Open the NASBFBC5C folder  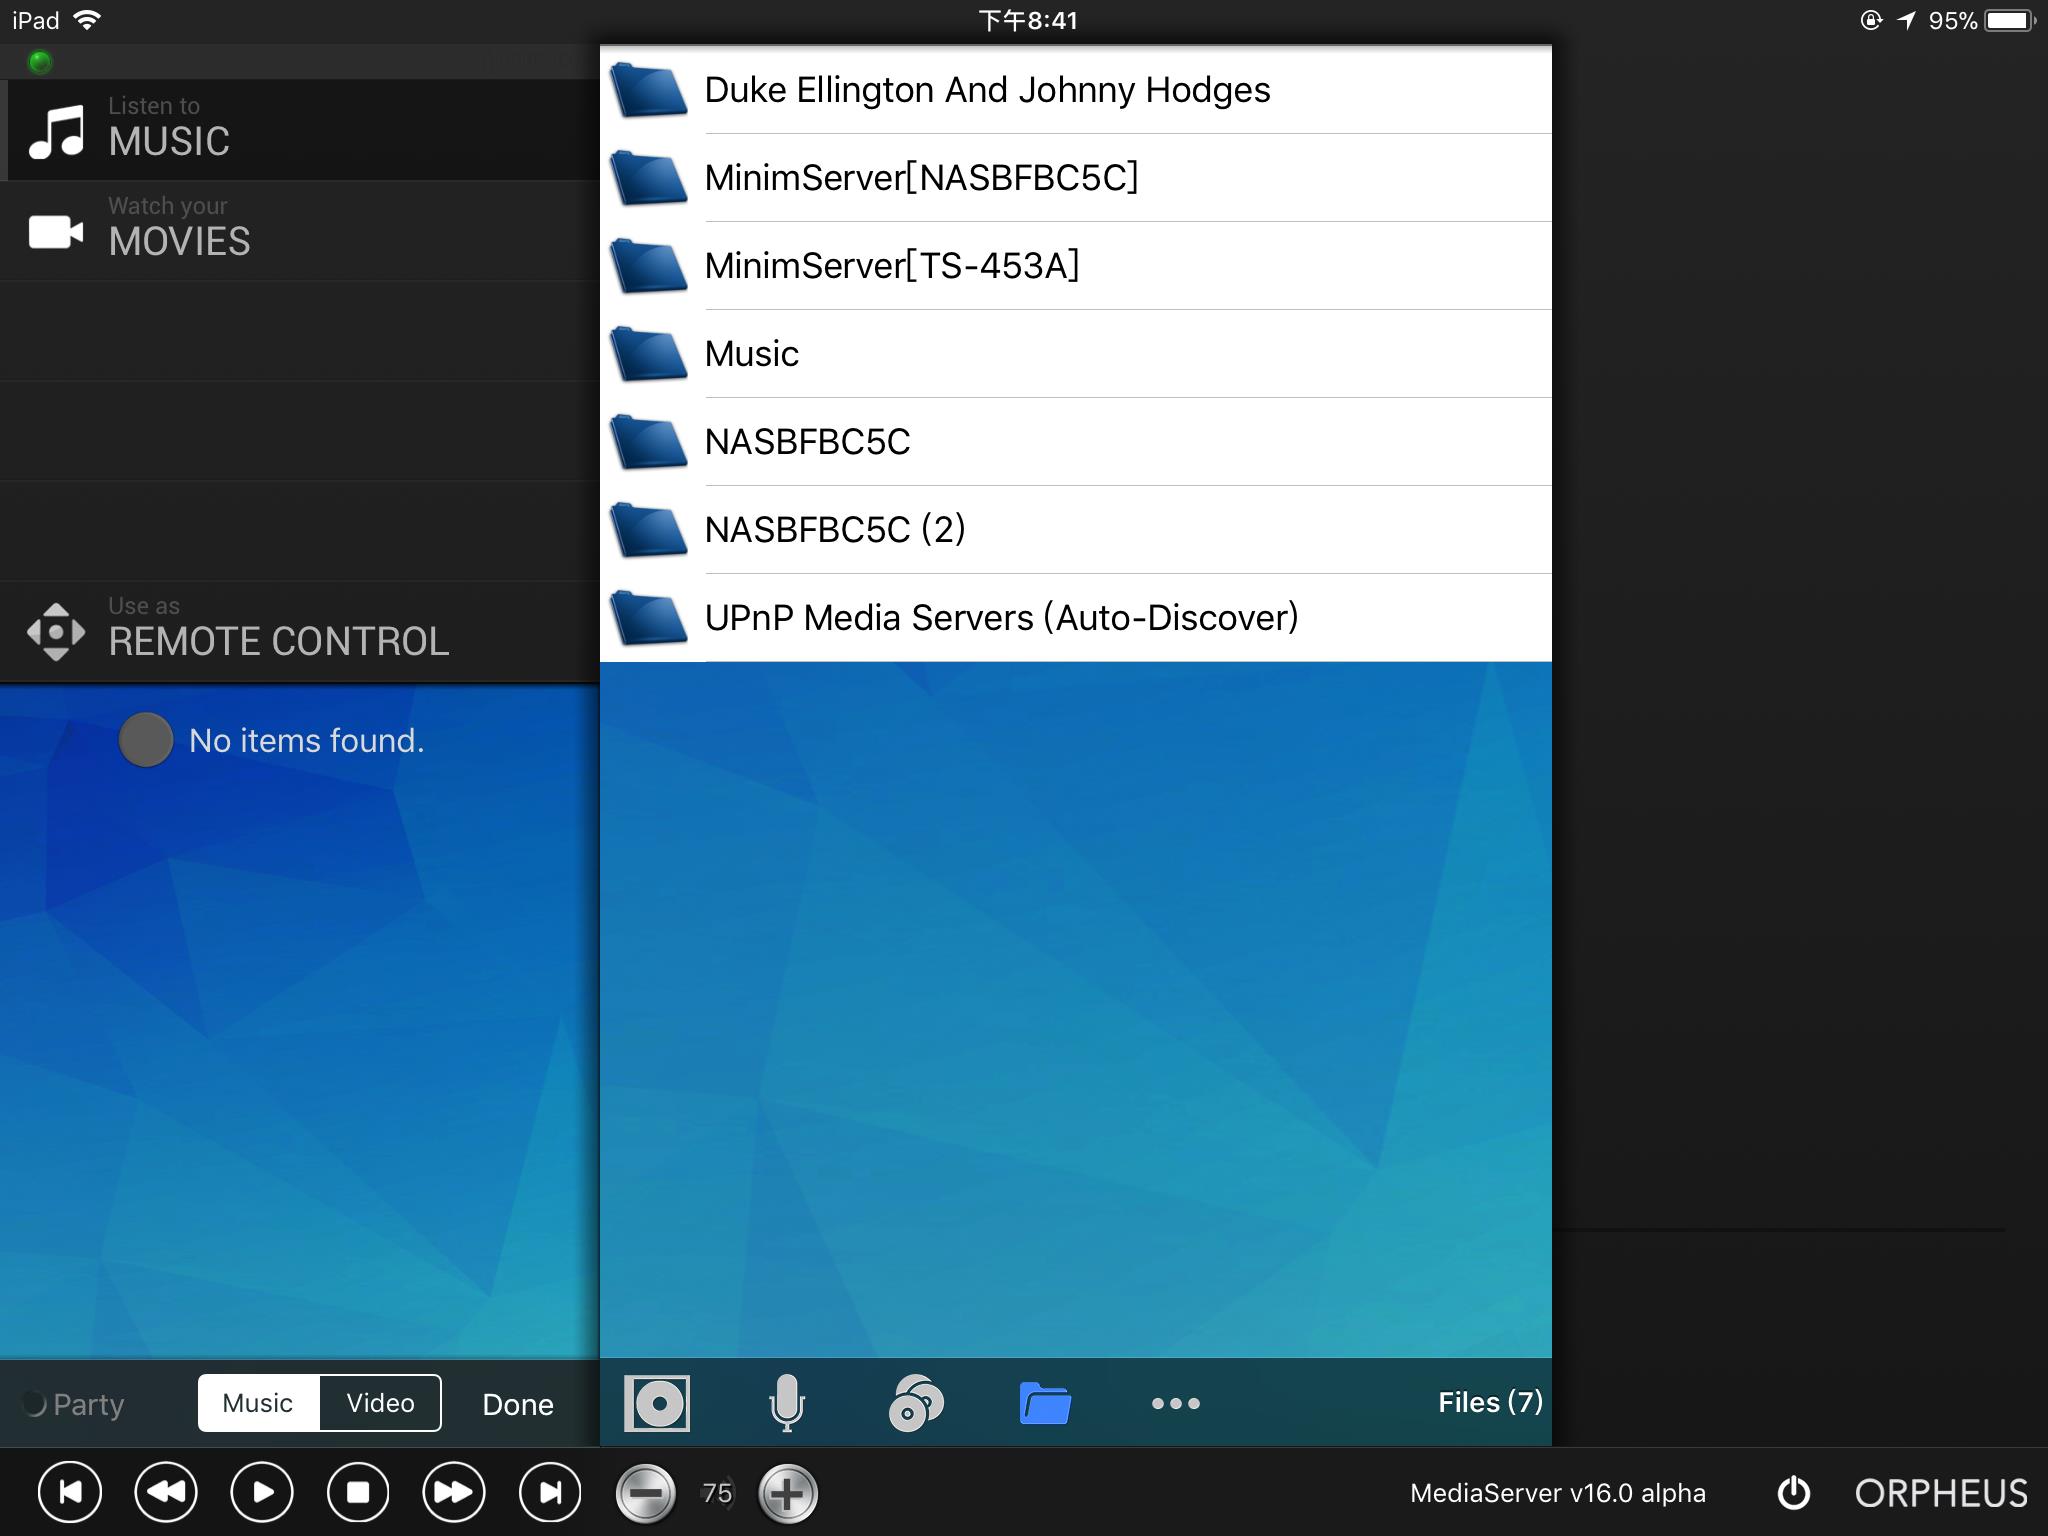coord(1076,442)
